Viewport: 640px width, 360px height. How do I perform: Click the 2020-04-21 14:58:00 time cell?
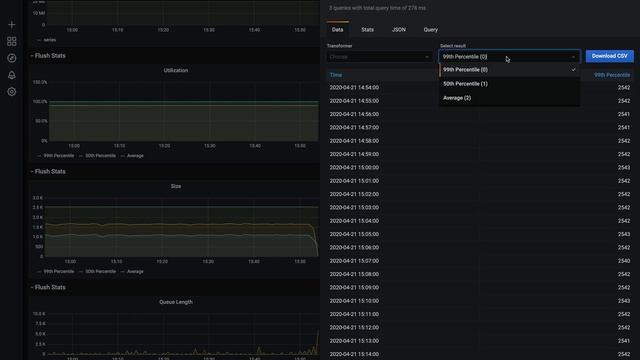point(354,141)
